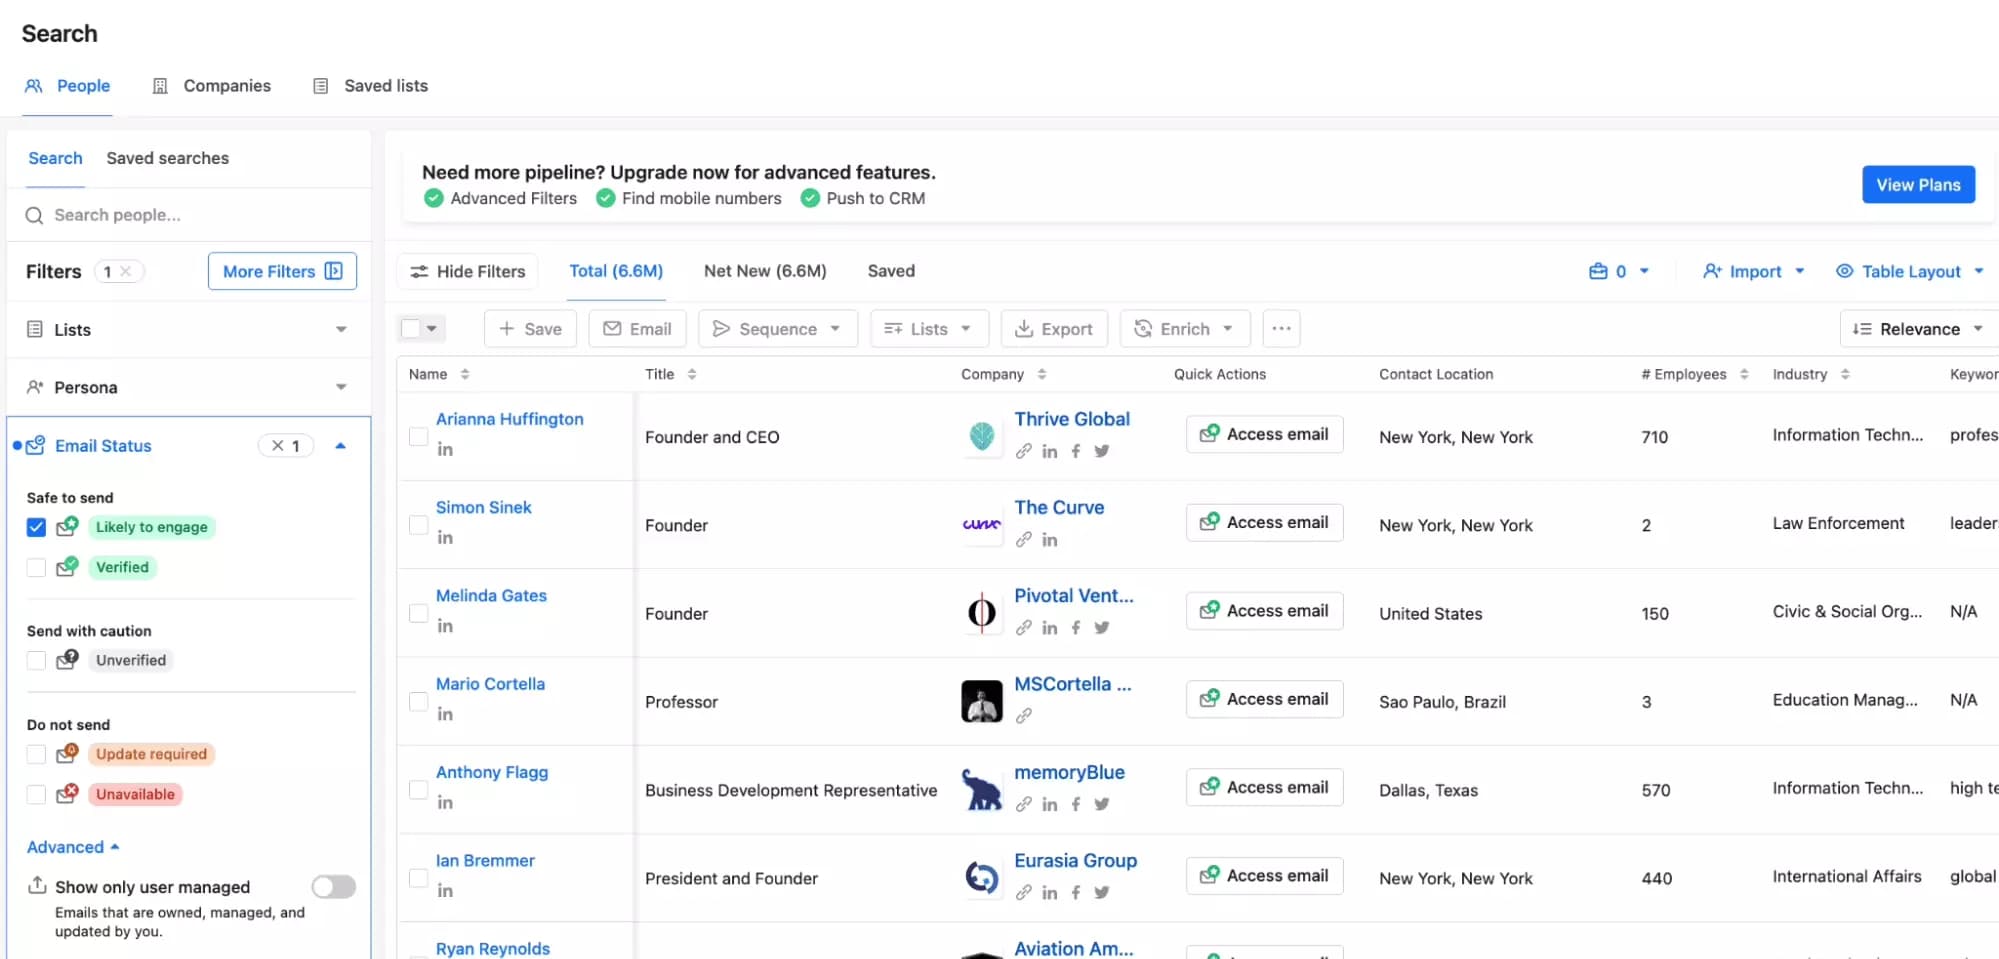Image resolution: width=1999 pixels, height=959 pixels.
Task: Click Access email for Mario Cortella
Action: coord(1264,699)
